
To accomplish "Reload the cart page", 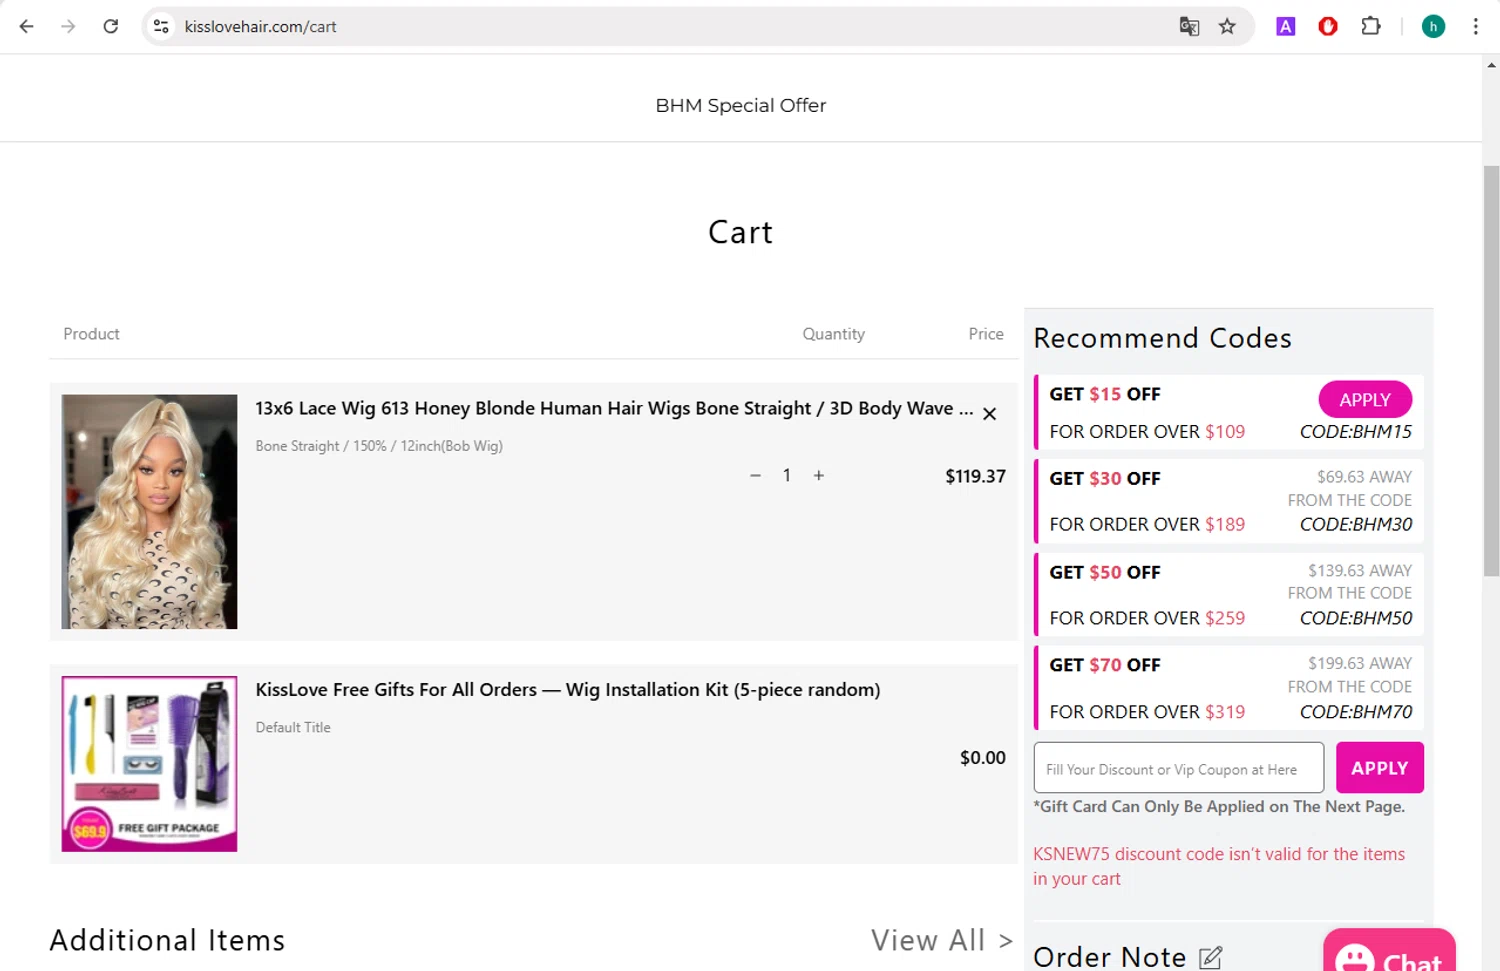I will pos(111,27).
